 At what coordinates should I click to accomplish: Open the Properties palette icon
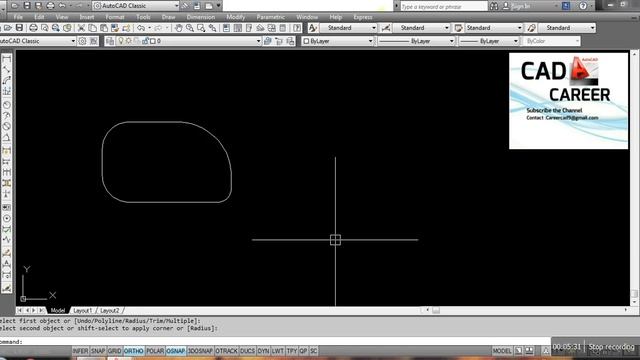click(x=227, y=28)
